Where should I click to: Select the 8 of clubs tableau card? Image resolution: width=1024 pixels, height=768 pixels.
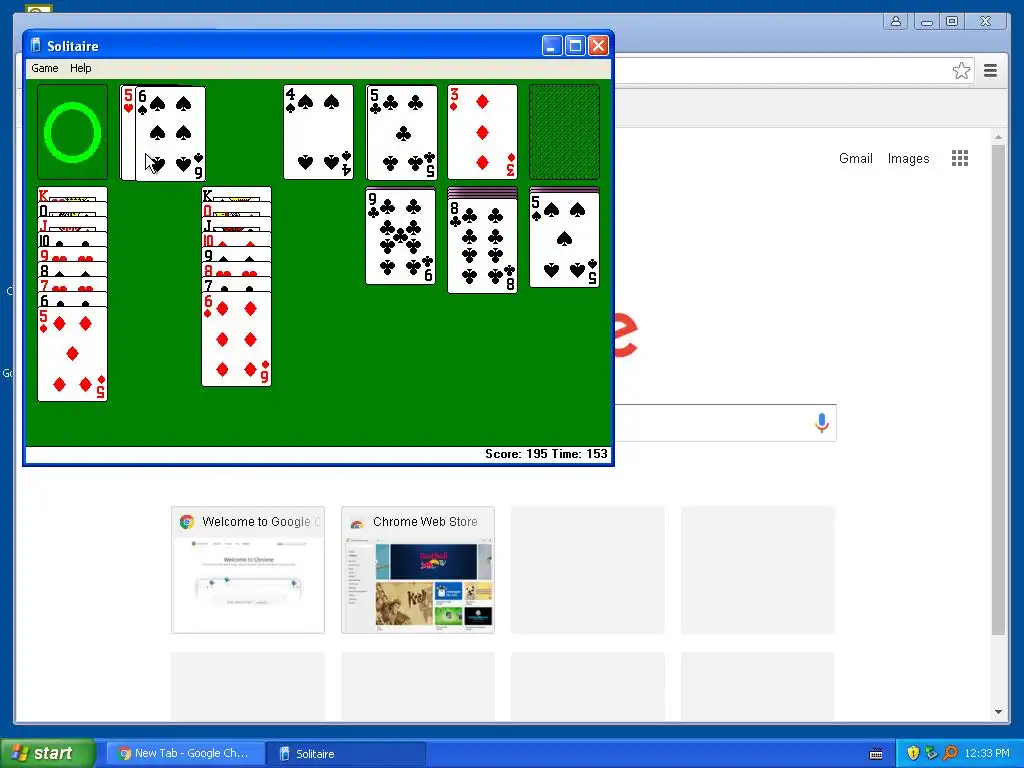click(x=483, y=246)
